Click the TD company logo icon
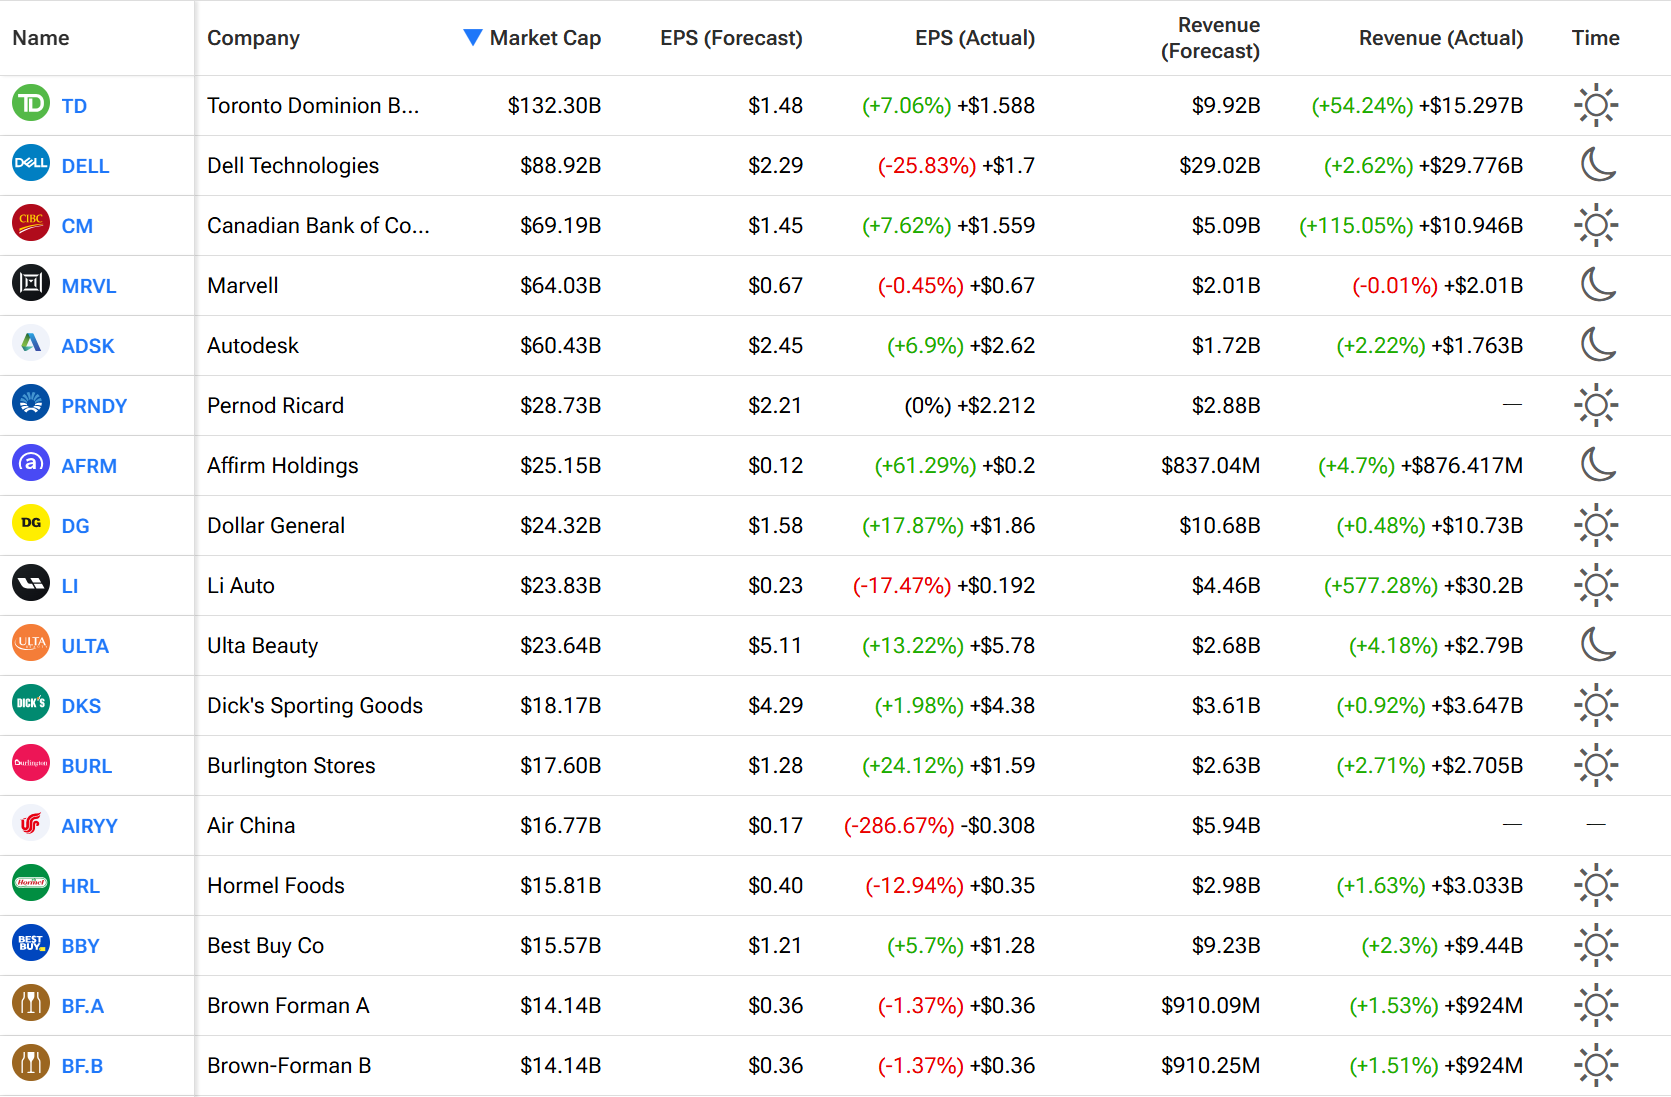Image resolution: width=1671 pixels, height=1097 pixels. (x=31, y=103)
